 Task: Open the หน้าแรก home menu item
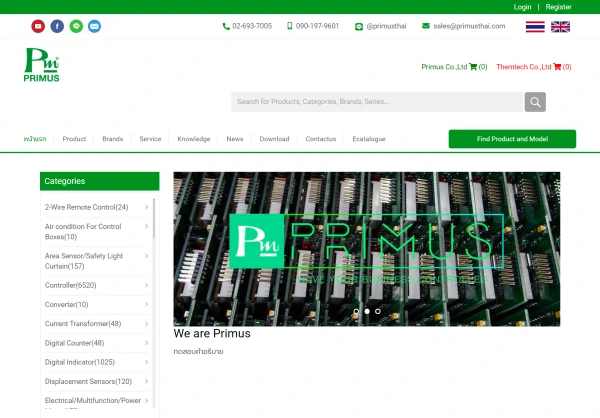tap(35, 139)
